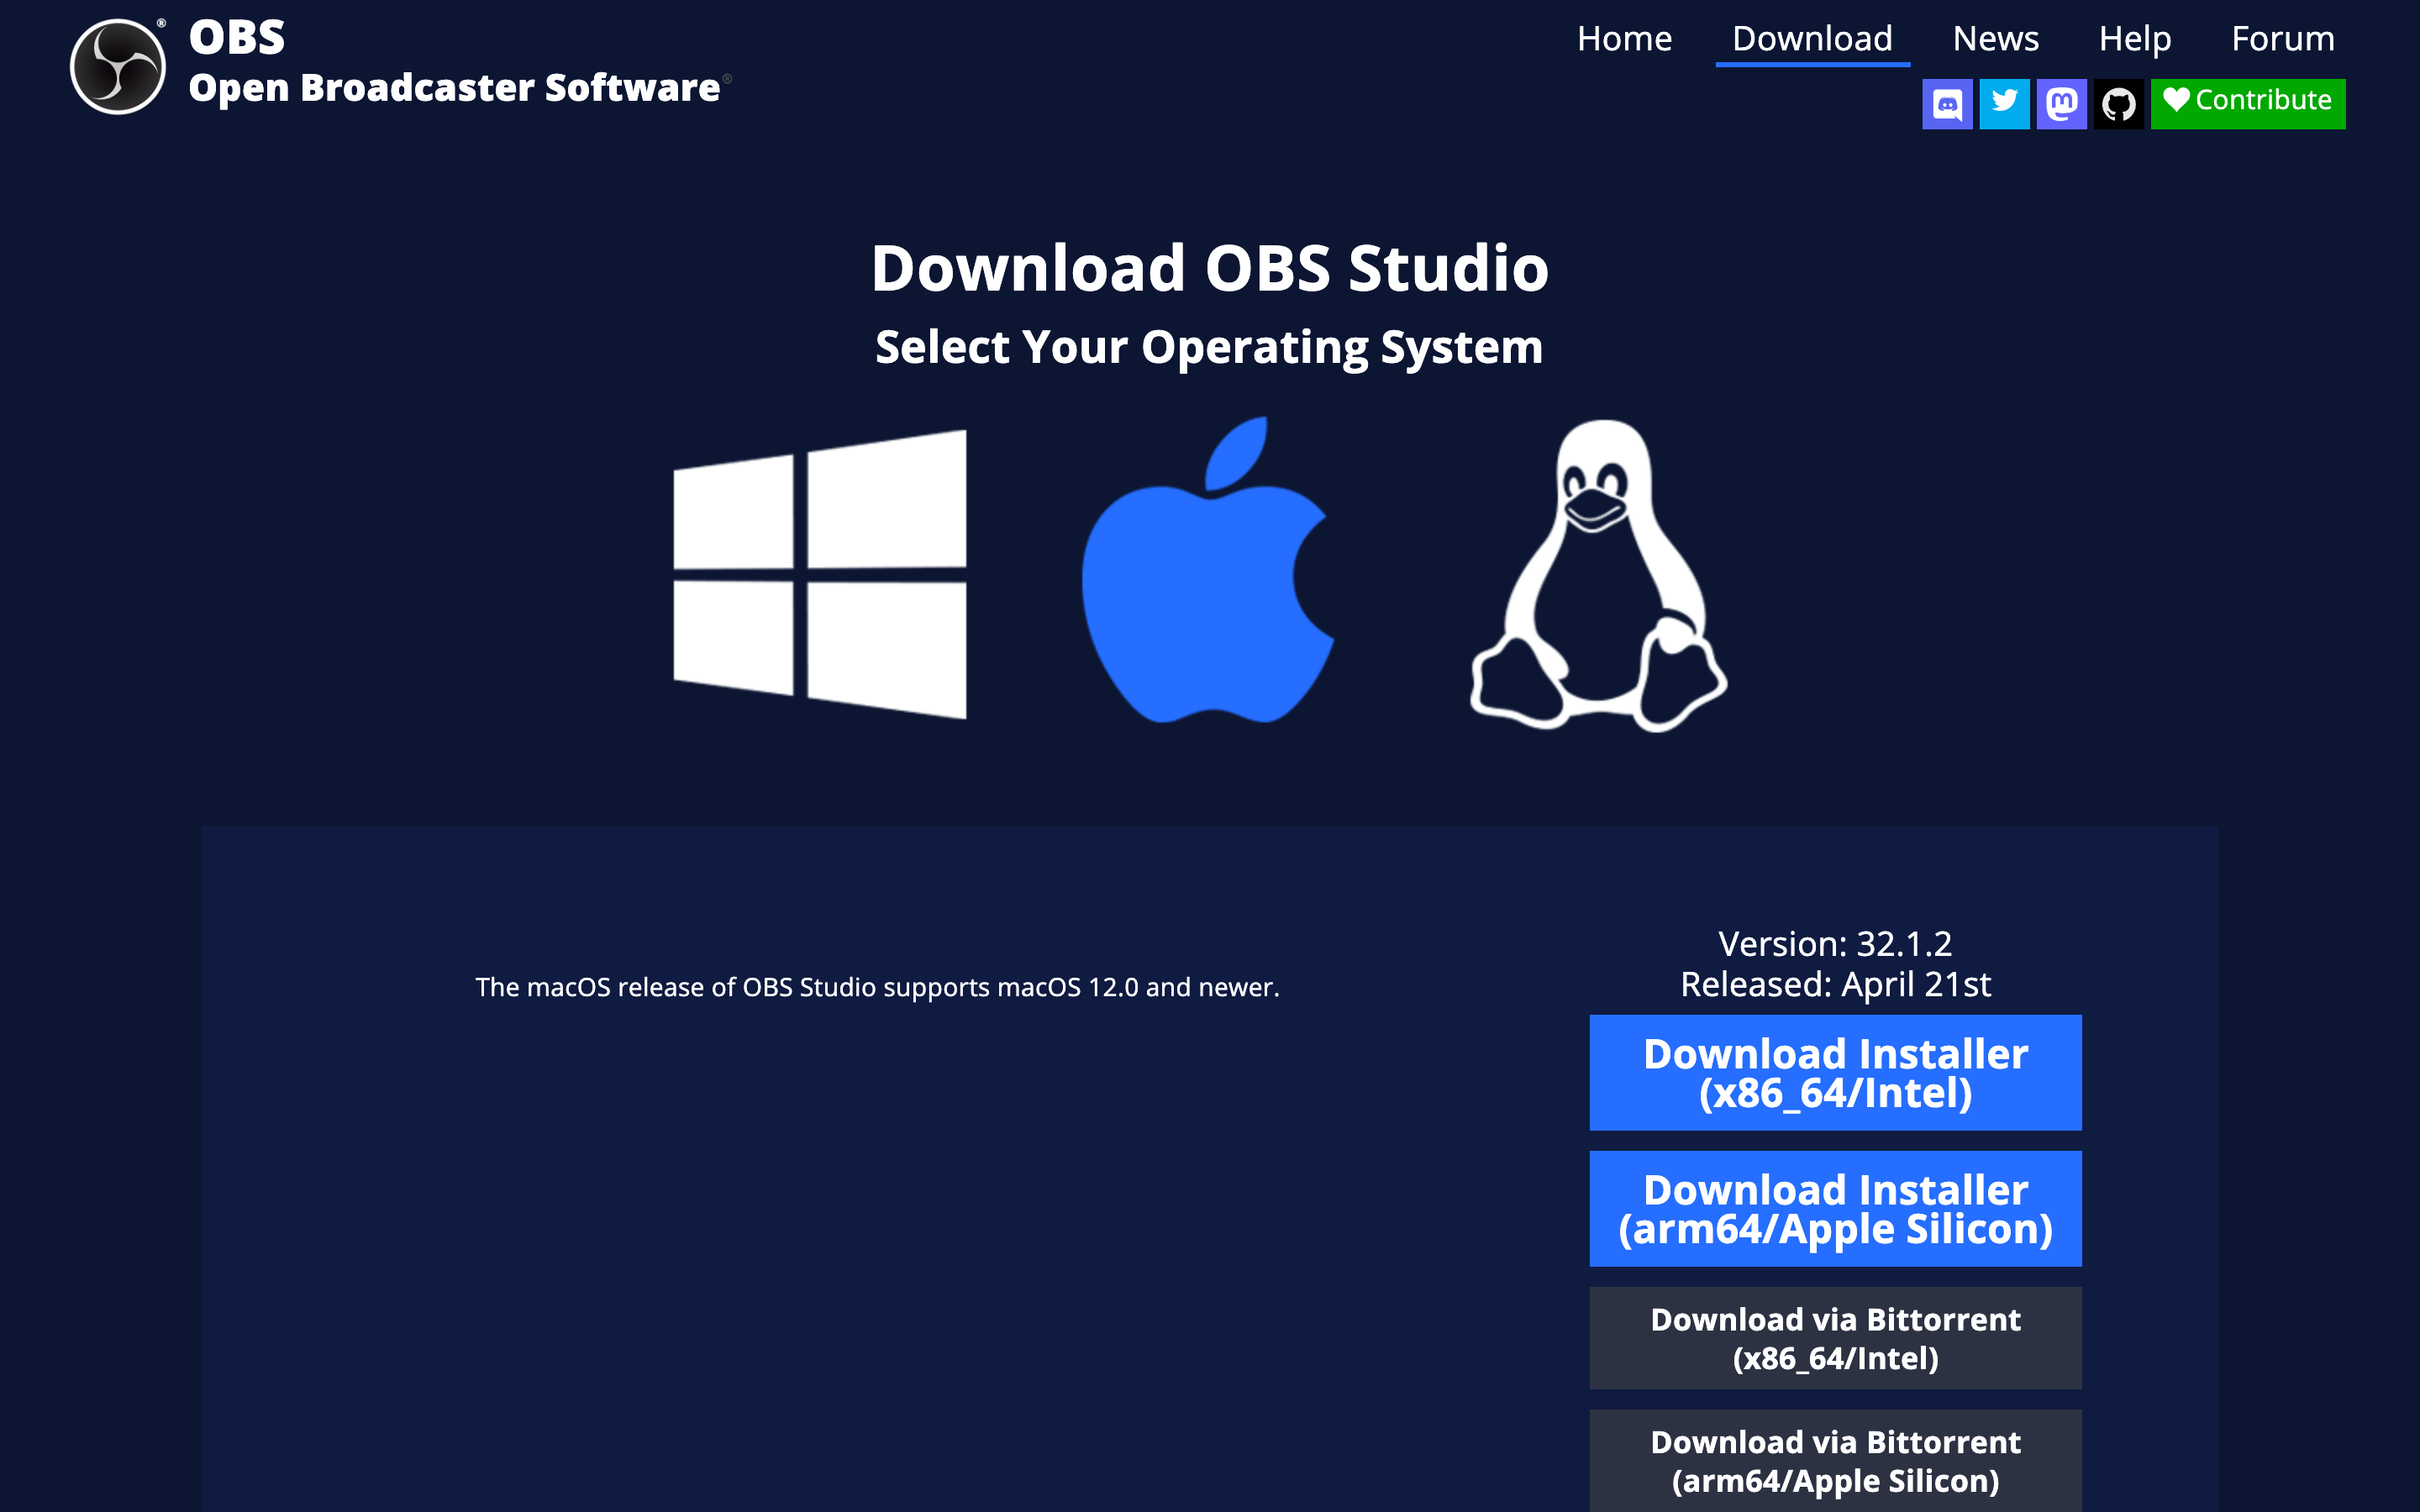Click the Download OBS Studio heading

tap(1209, 268)
